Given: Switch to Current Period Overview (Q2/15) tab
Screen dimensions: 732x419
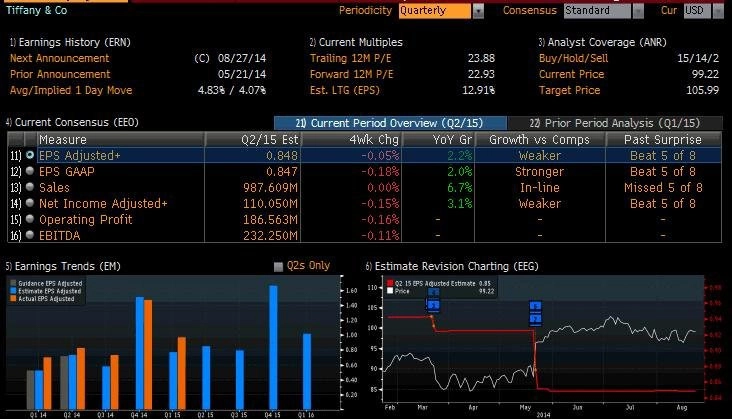Looking at the screenshot, I should click(x=390, y=123).
